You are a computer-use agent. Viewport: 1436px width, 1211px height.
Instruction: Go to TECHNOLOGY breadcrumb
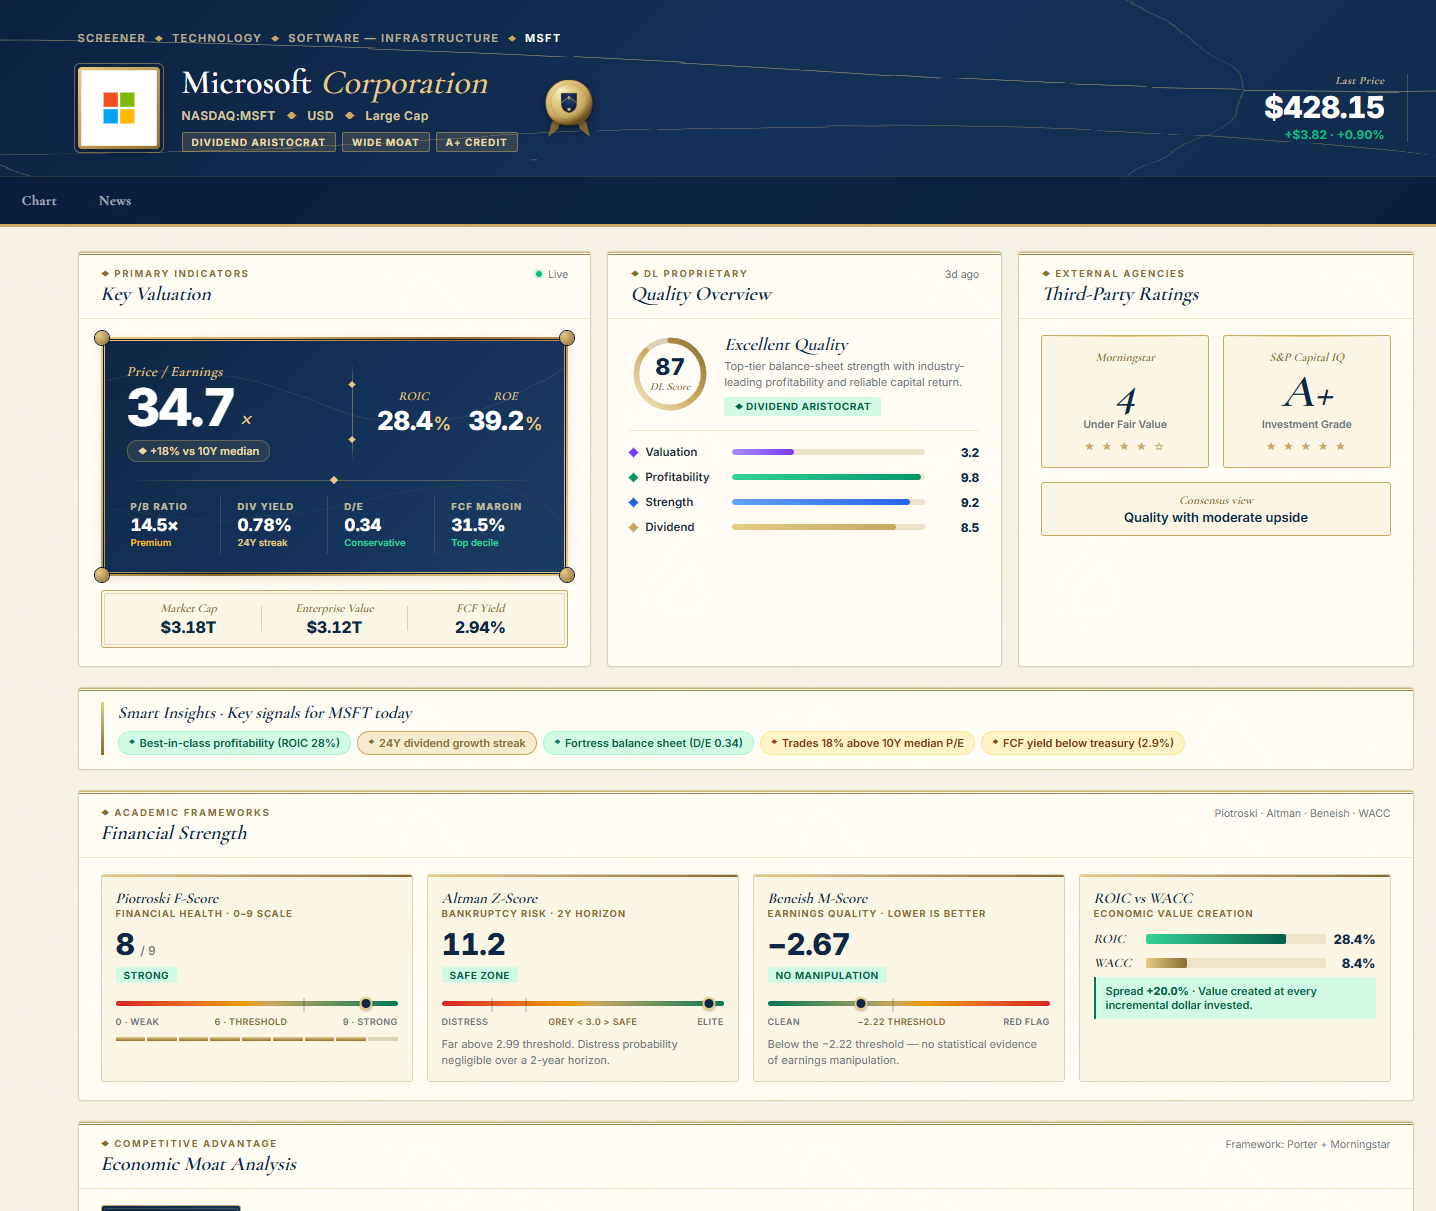point(216,38)
